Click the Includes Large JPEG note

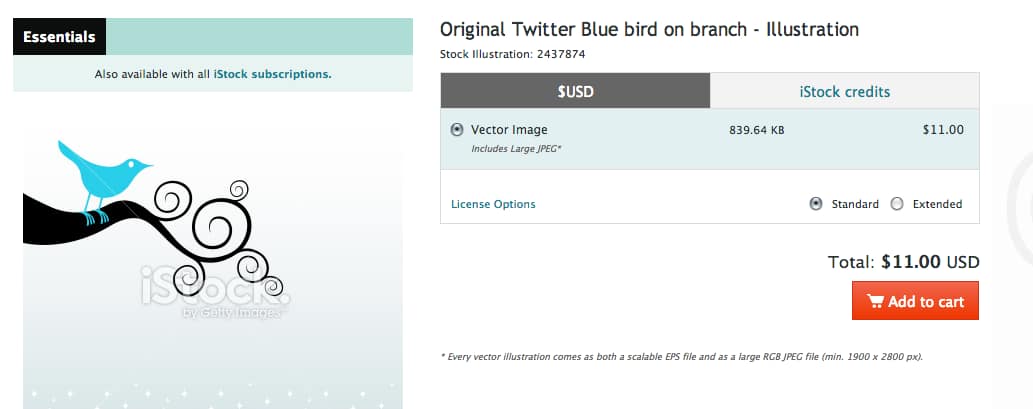tap(517, 149)
